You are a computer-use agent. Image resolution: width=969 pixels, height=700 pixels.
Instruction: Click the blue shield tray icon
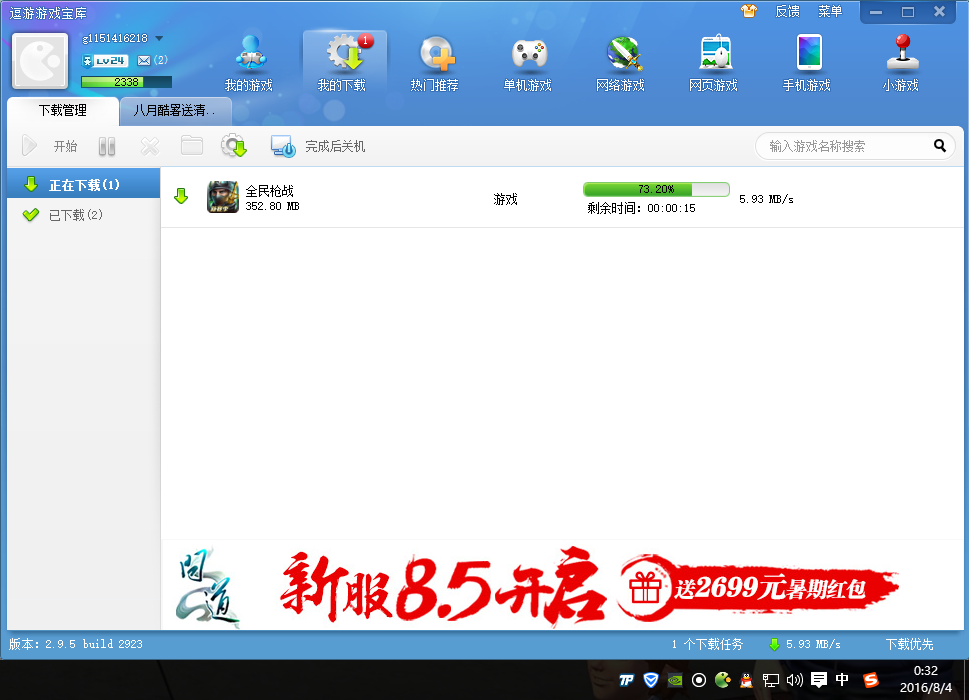[x=651, y=680]
